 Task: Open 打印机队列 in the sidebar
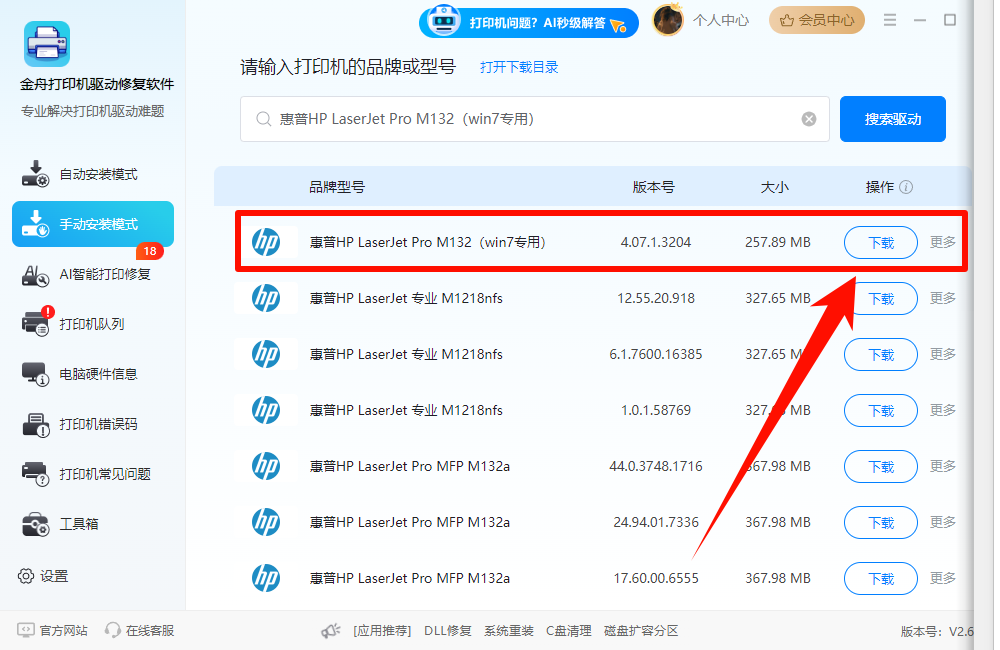click(x=93, y=324)
